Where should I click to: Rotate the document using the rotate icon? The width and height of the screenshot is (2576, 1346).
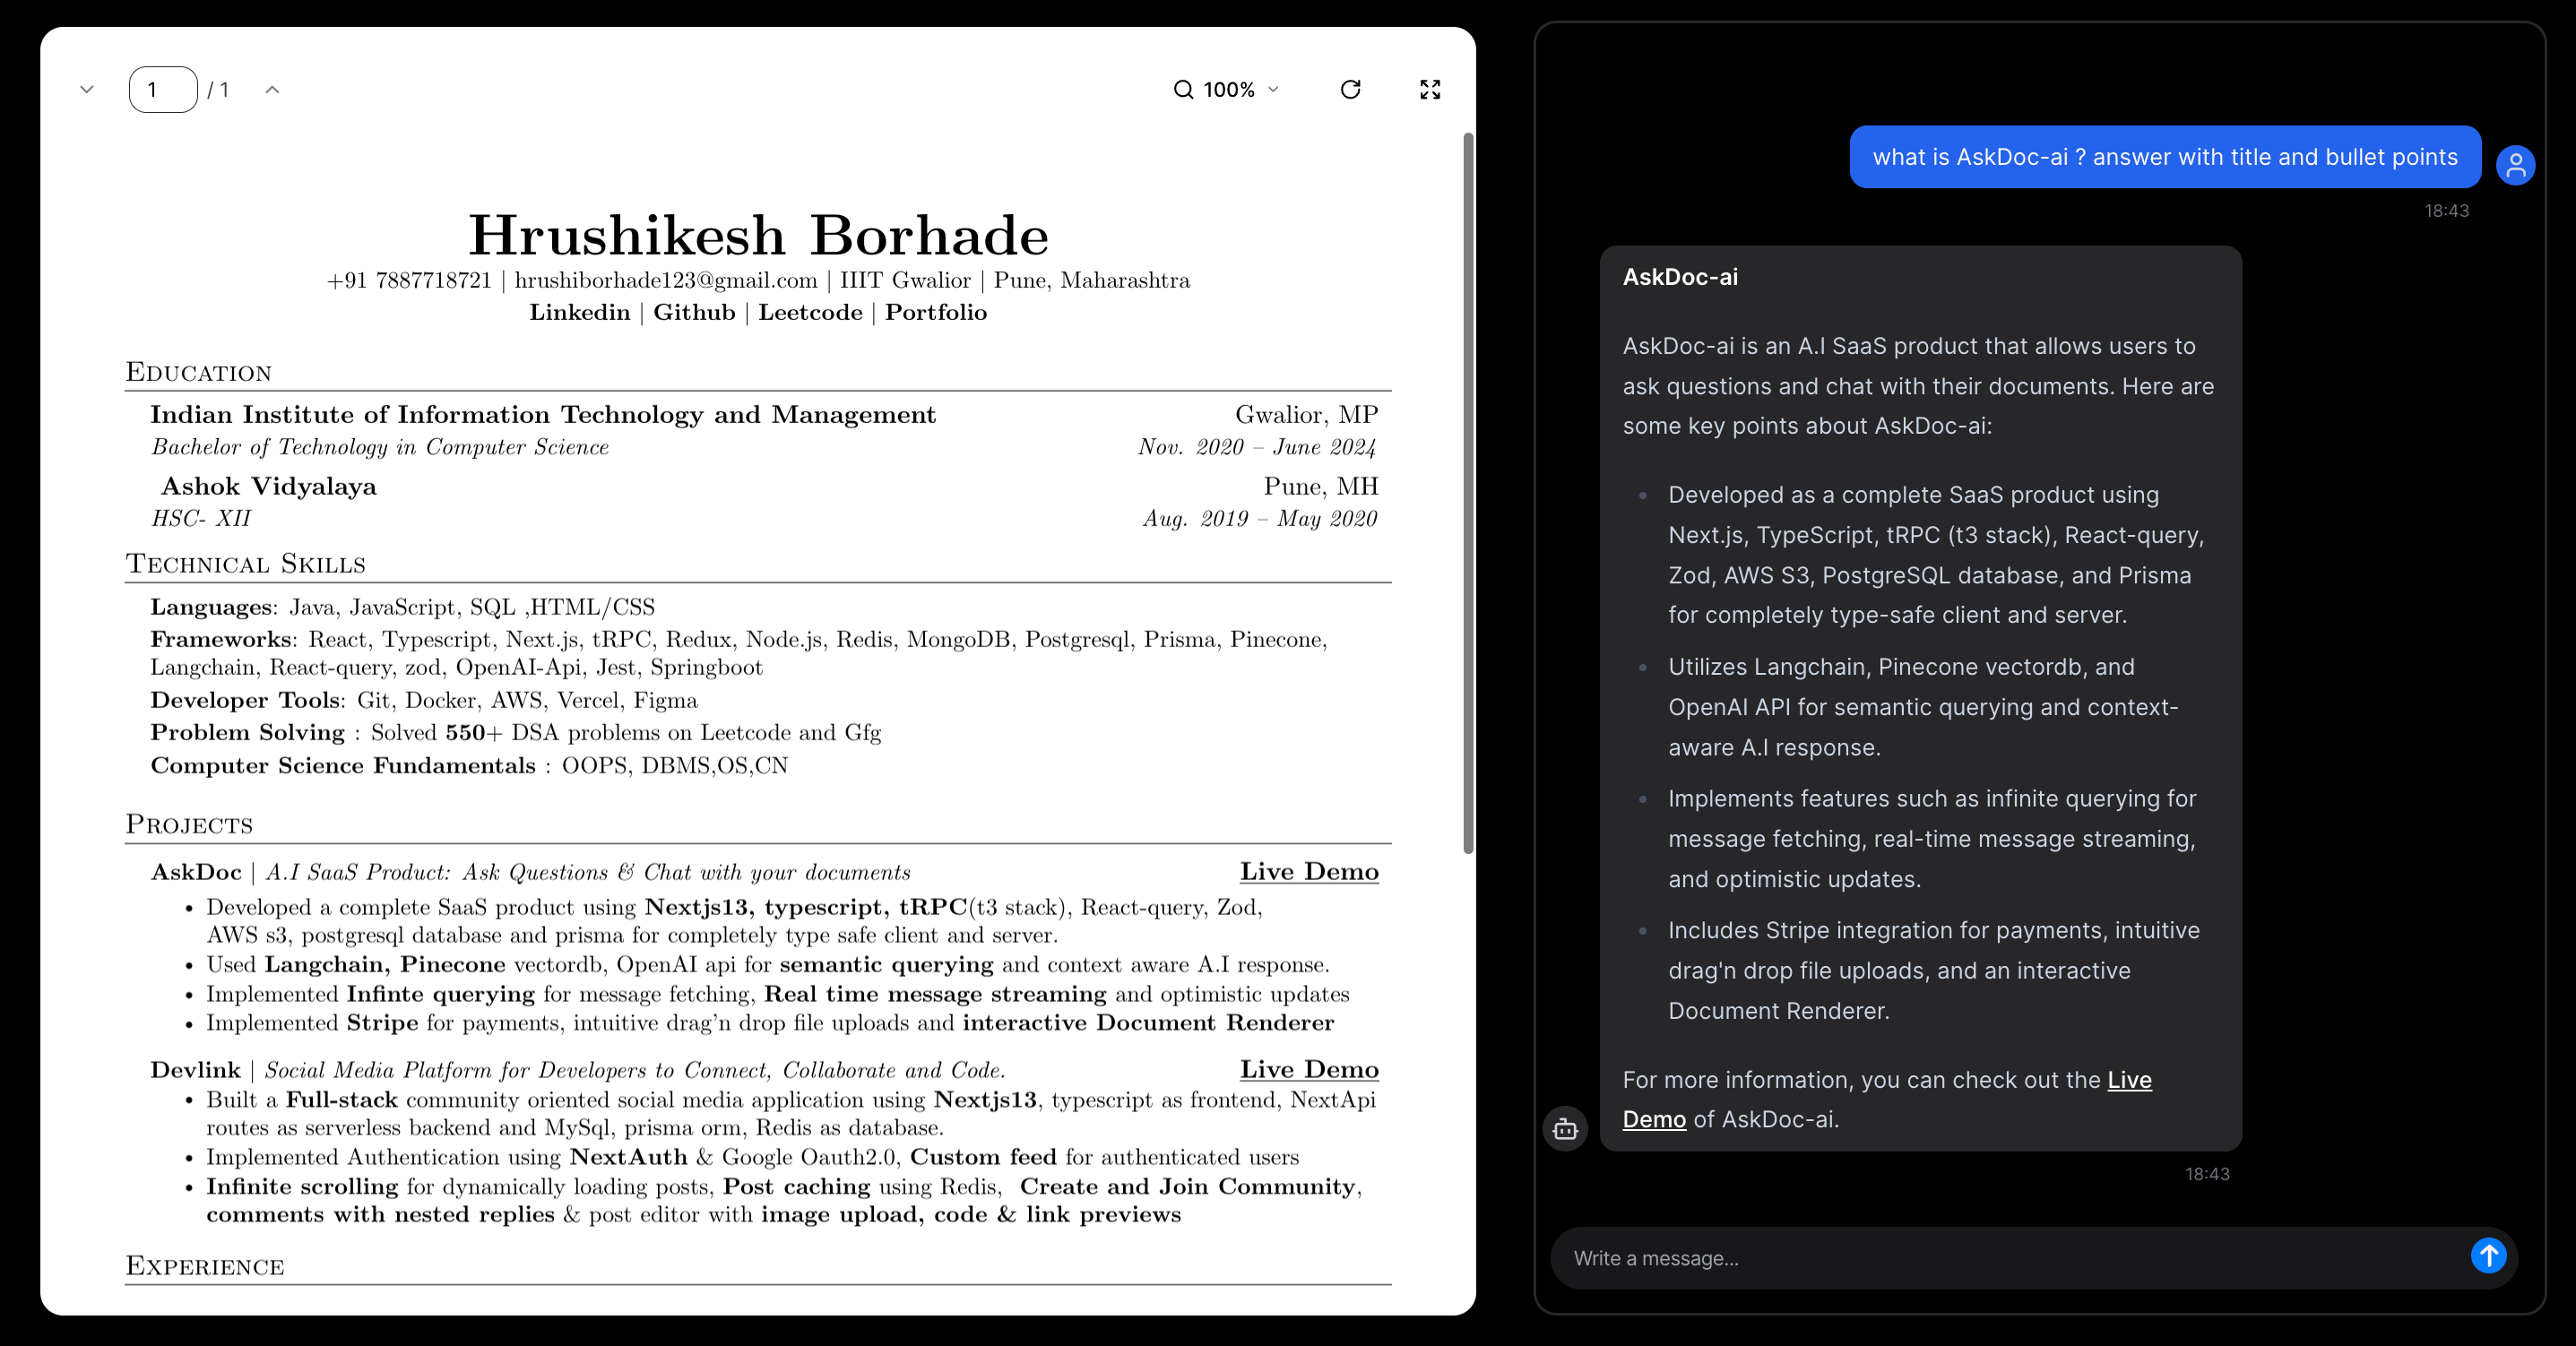point(1350,90)
